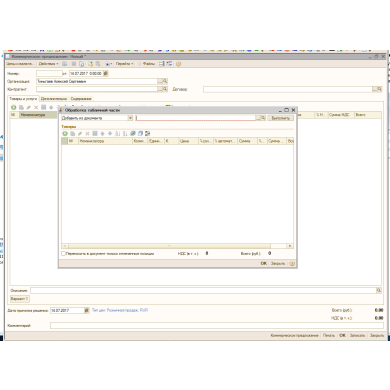Click the magnifier icon beside the dialog document field
This screenshot has width=390, height=390.
tap(263, 118)
